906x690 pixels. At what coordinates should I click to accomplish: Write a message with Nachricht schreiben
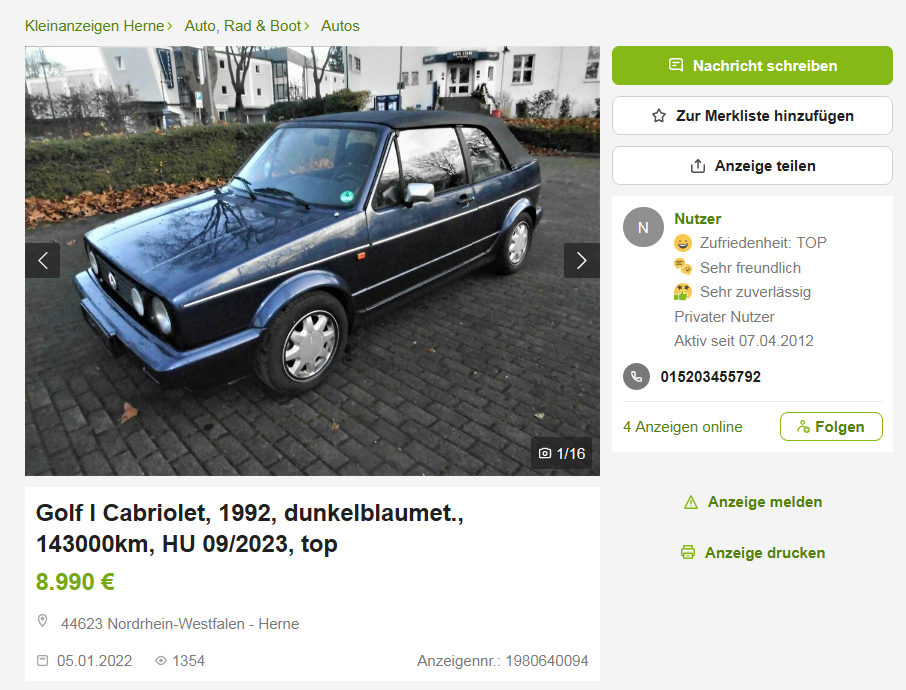click(x=752, y=66)
